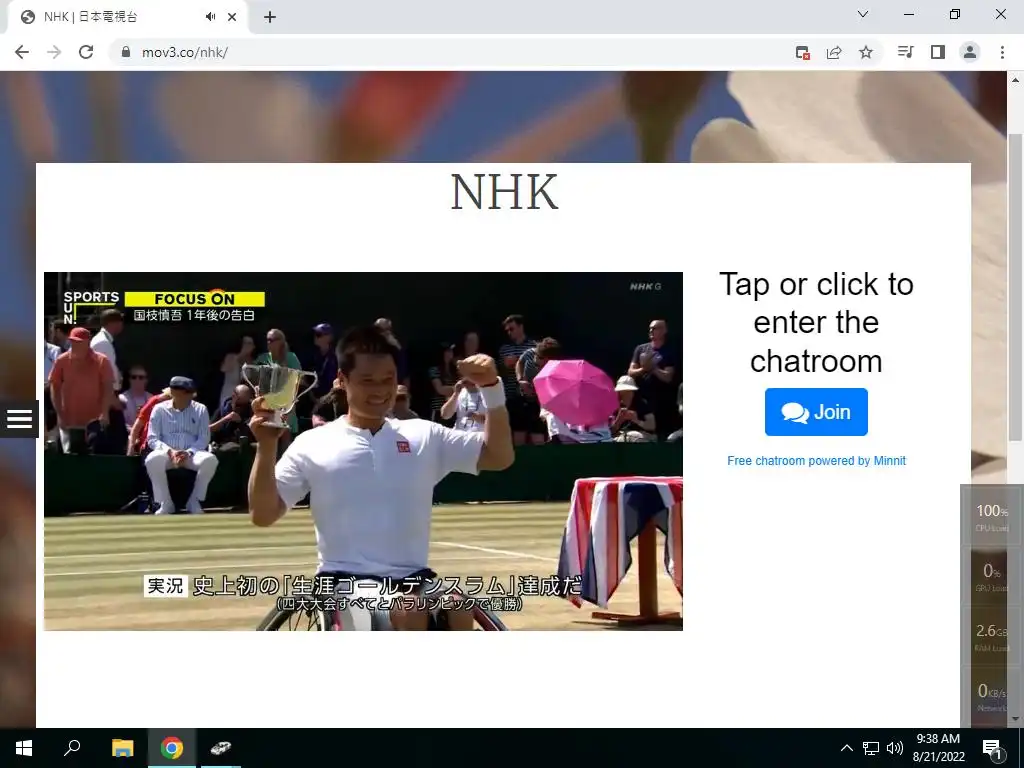Viewport: 1024px width, 768px height.
Task: Open the car icon app in the taskbar
Action: click(x=221, y=748)
